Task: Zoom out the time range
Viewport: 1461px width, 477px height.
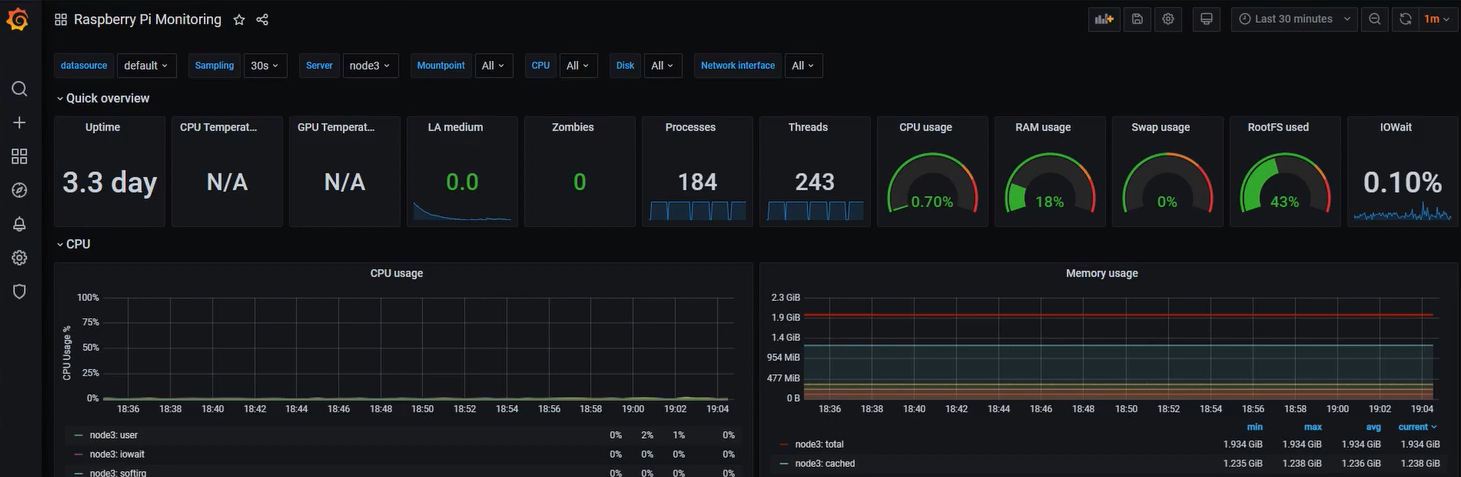Action: (x=1375, y=19)
